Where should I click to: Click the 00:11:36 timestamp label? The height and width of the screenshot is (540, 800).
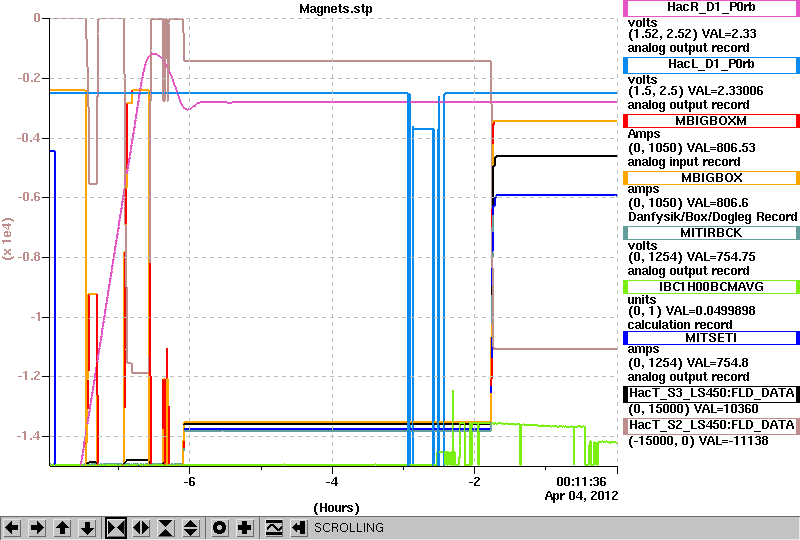point(581,482)
